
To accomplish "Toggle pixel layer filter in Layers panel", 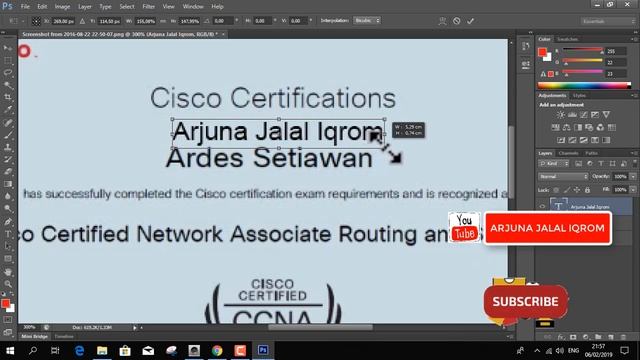I will point(578,164).
